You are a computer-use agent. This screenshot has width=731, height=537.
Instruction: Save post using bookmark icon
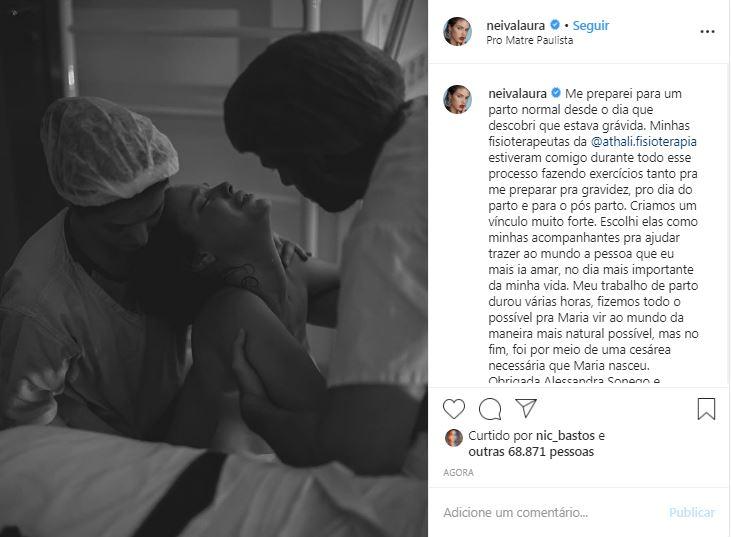tap(706, 409)
